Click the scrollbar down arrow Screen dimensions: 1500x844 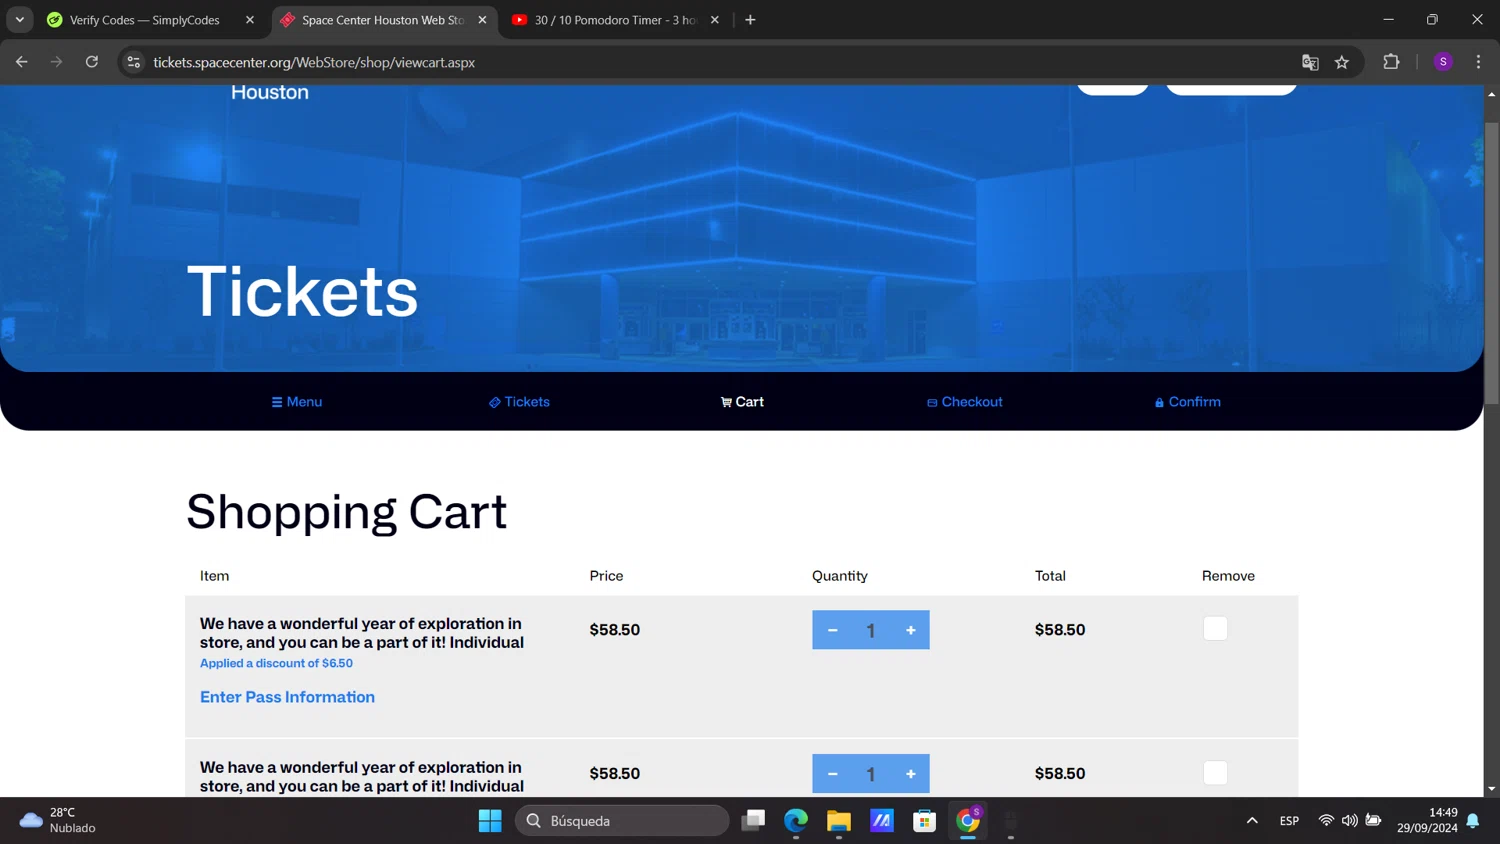[1491, 789]
